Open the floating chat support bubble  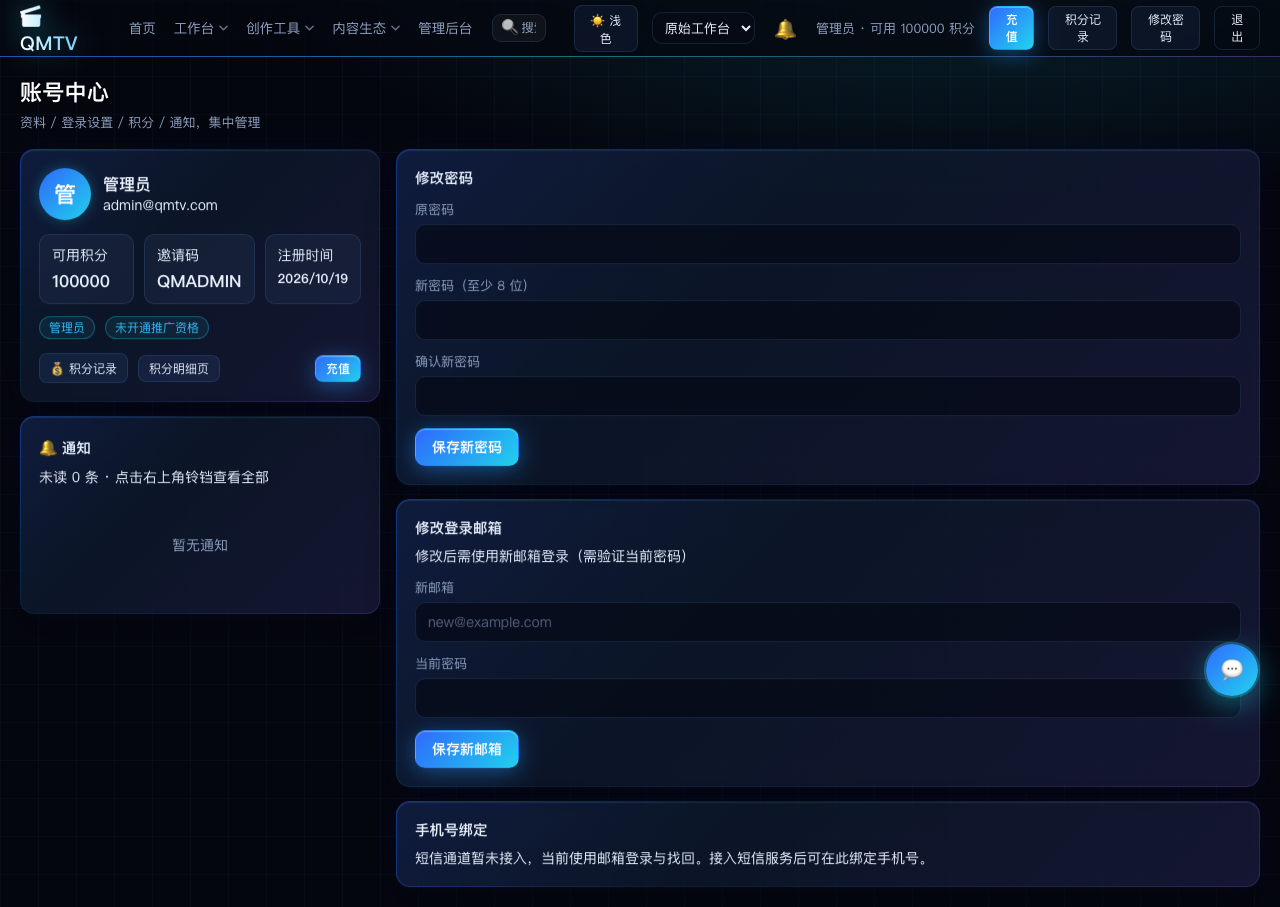[1232, 670]
